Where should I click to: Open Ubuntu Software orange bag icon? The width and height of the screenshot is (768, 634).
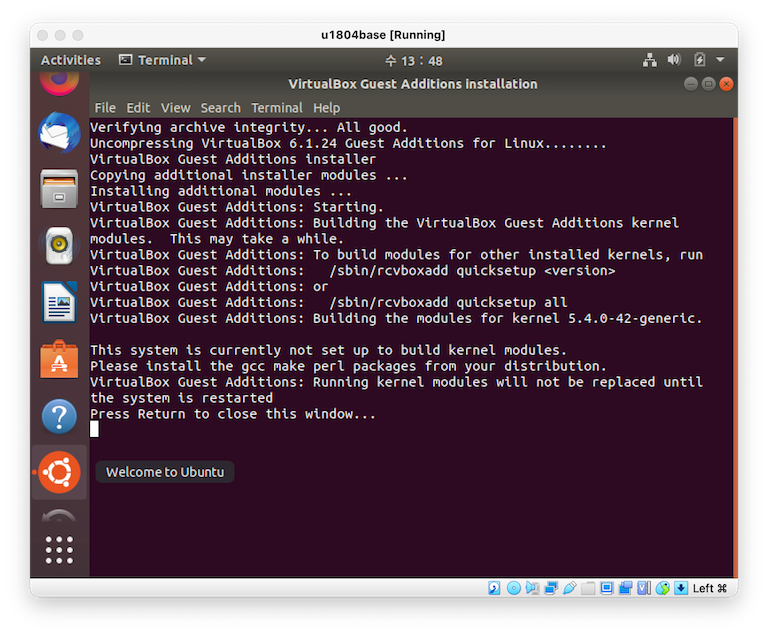(59, 359)
